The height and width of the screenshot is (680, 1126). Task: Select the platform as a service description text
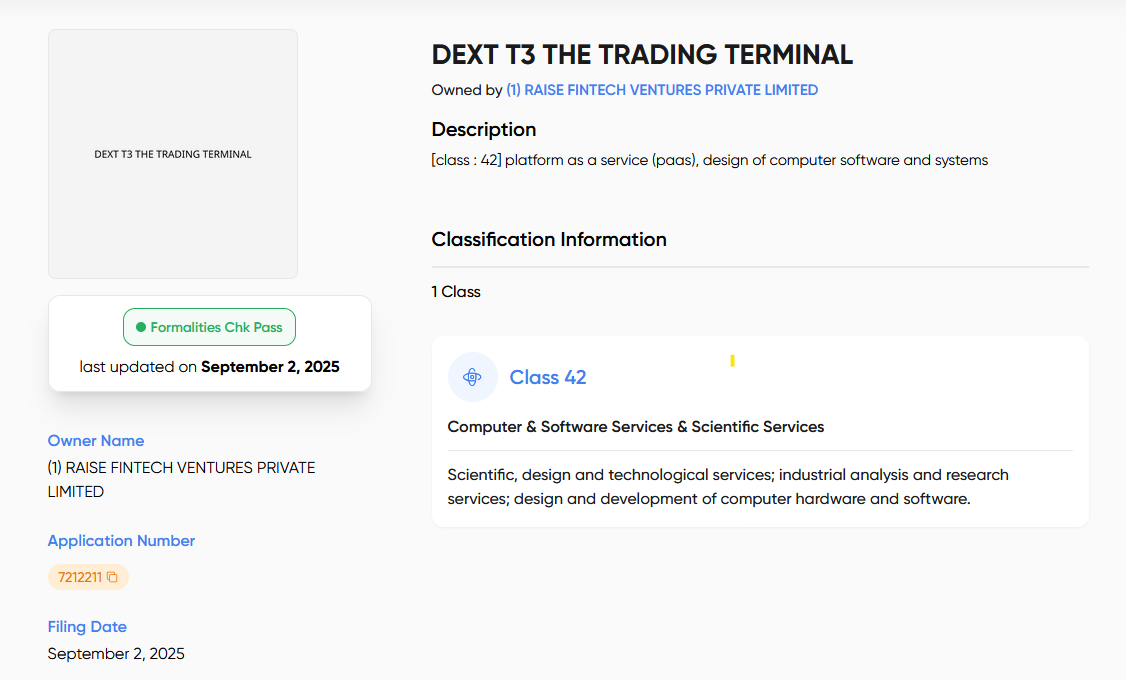click(709, 160)
